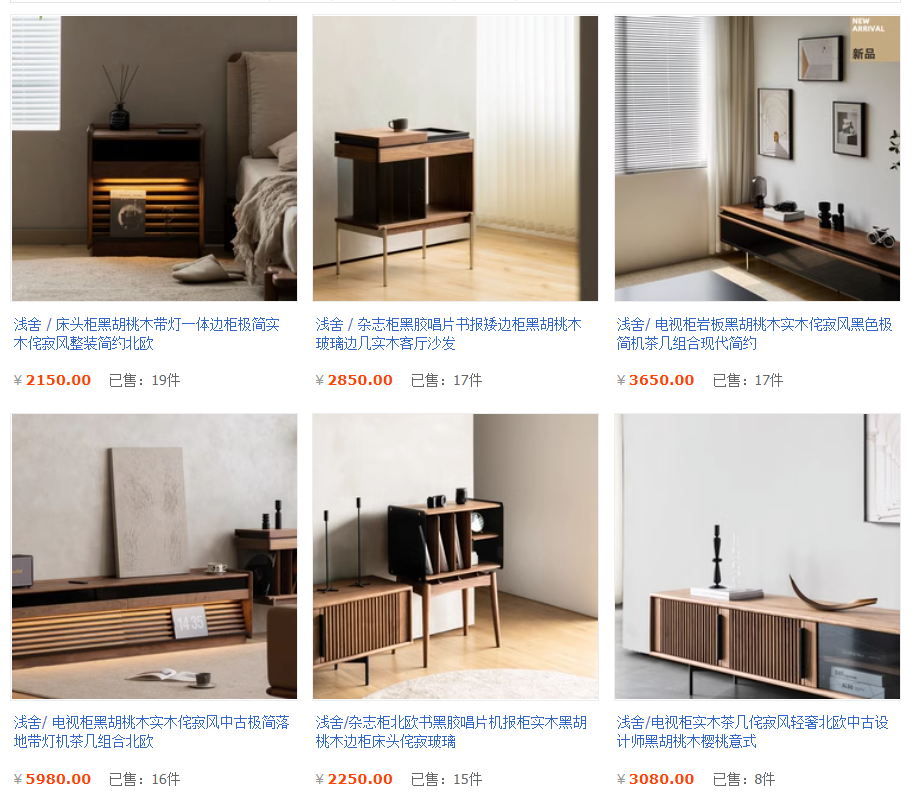Click the ¥2150.00 price
The width and height of the screenshot is (921, 801).
click(x=52, y=380)
